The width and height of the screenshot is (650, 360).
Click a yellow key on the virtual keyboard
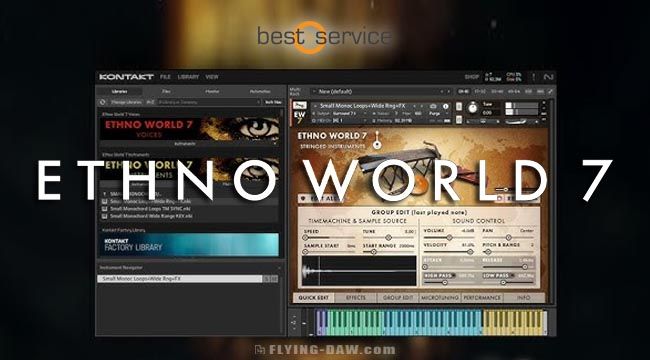point(514,330)
